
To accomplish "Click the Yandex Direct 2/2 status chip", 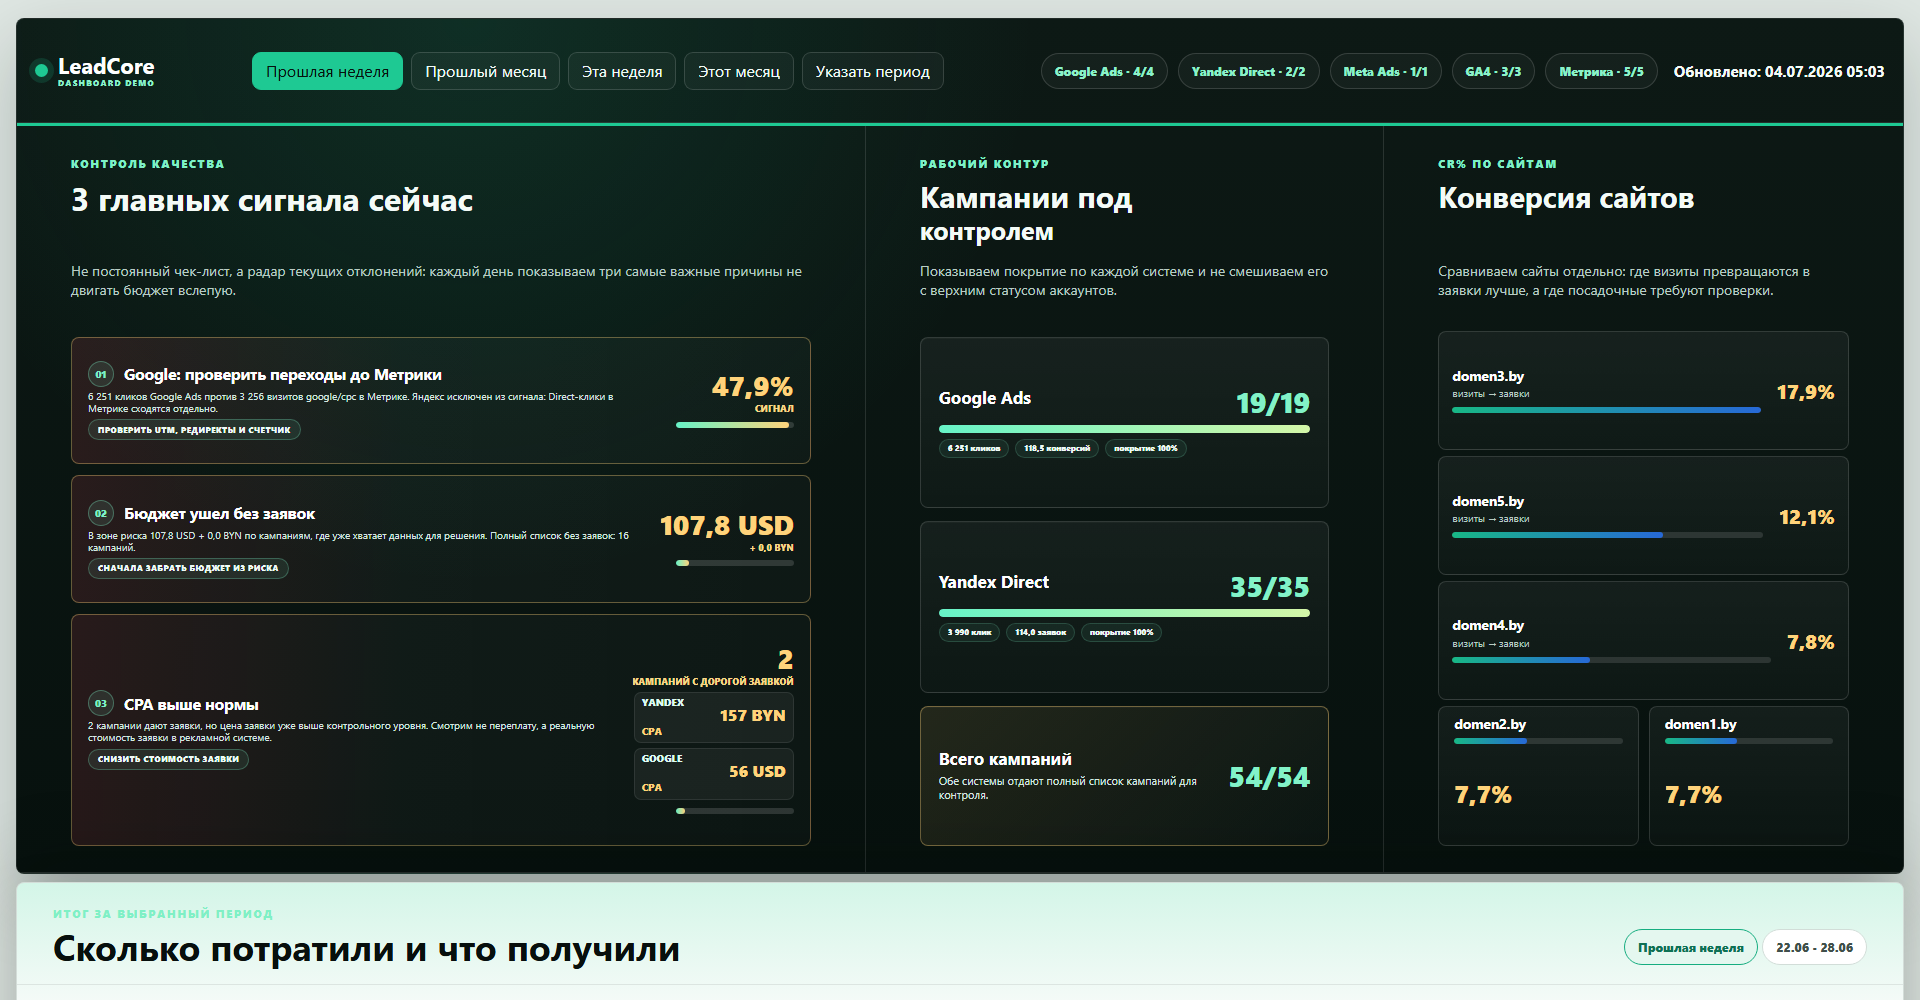I will coord(1248,71).
